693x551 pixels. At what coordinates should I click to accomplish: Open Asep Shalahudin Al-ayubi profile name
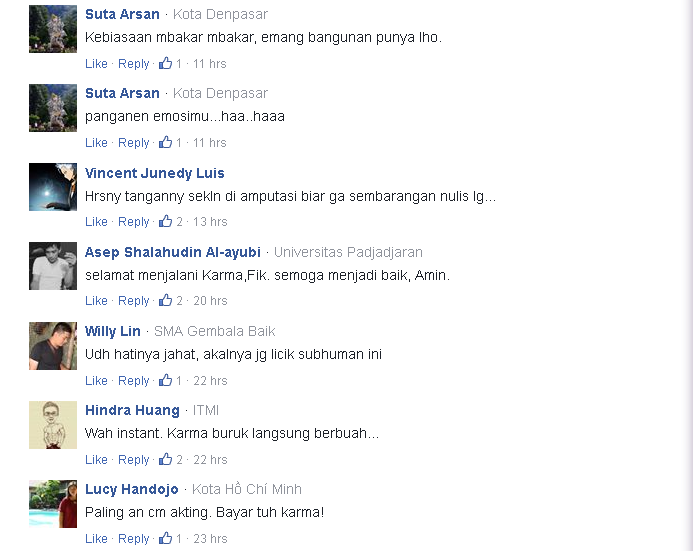173,252
